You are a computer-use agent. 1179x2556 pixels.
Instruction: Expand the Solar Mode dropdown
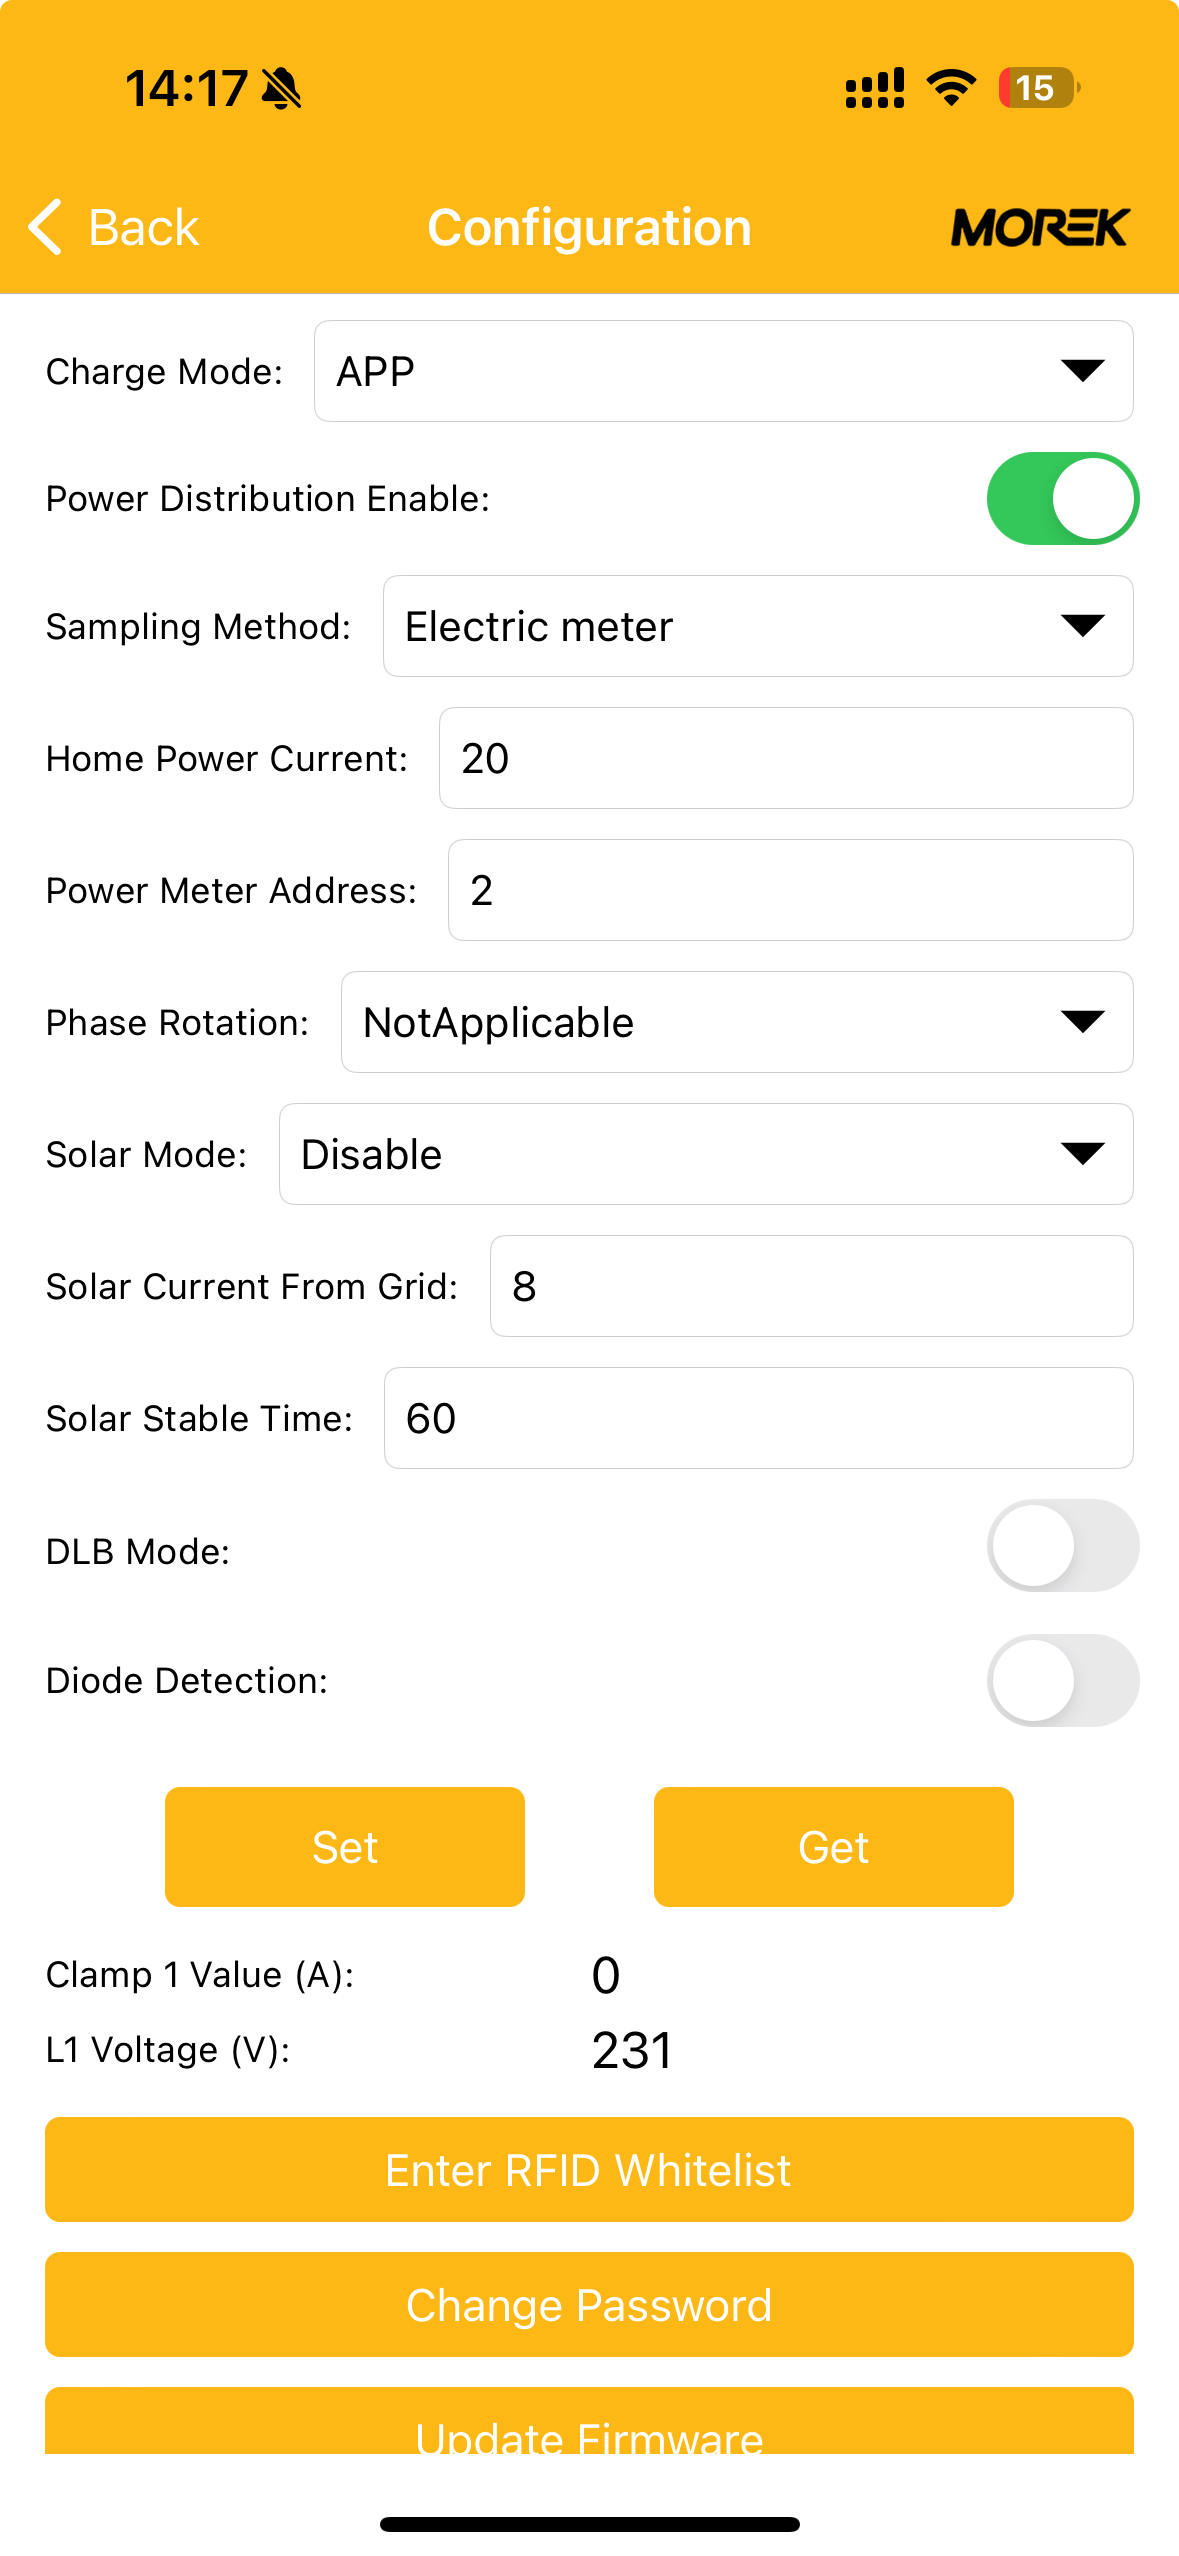[705, 1154]
